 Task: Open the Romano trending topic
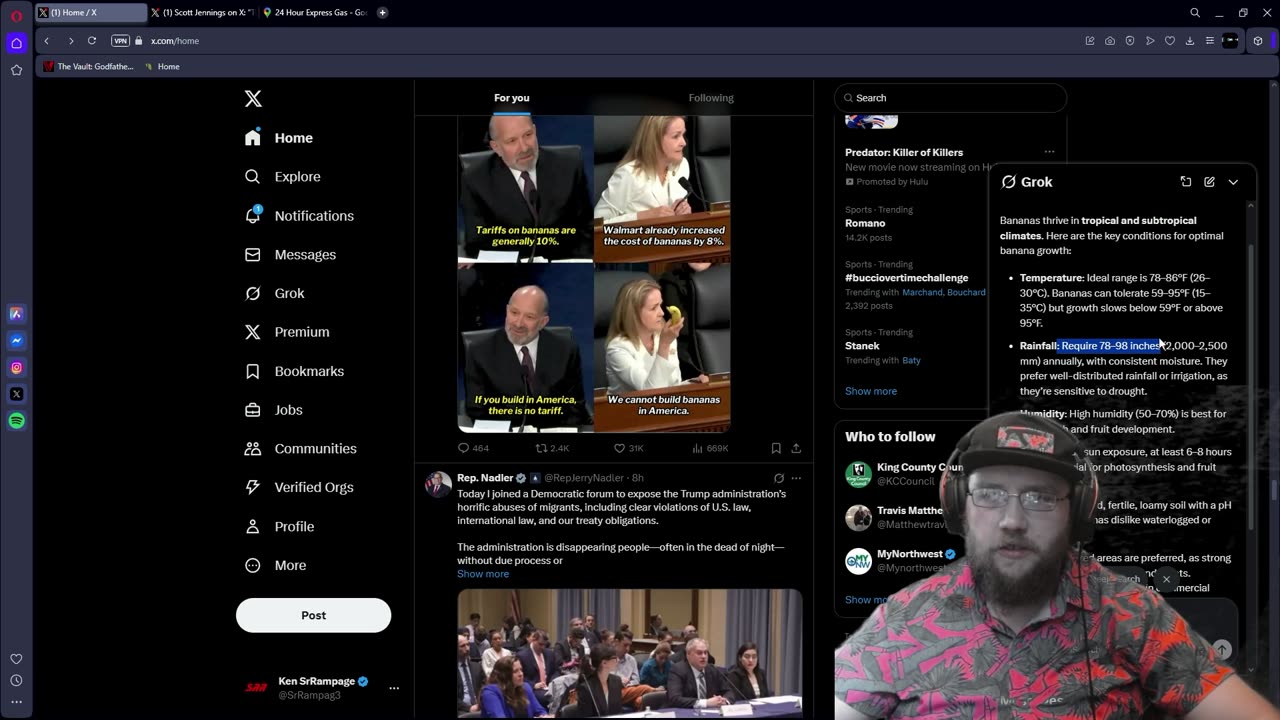pos(865,223)
